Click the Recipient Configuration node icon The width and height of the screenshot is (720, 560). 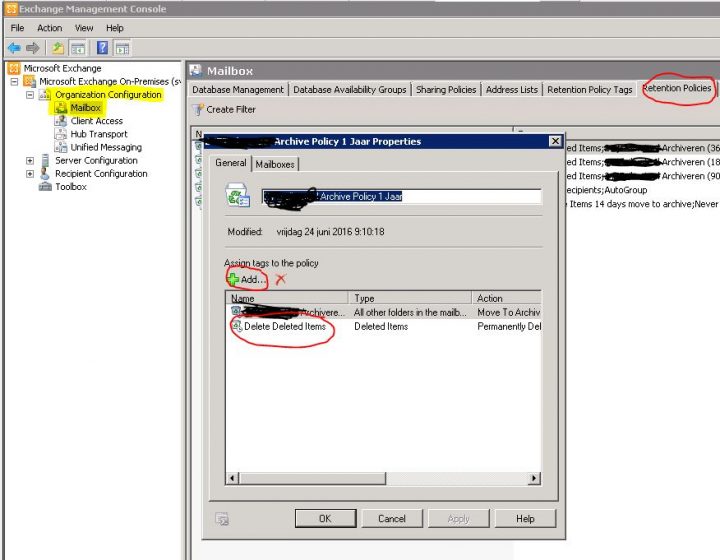[x=45, y=174]
